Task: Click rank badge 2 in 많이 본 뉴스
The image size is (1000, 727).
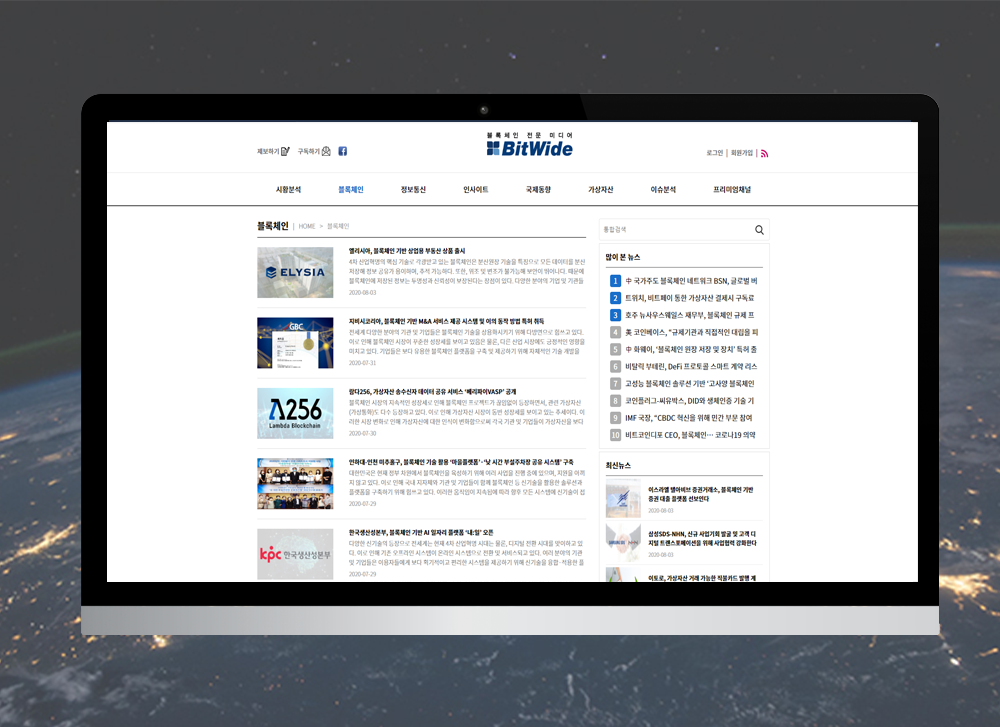Action: 615,298
